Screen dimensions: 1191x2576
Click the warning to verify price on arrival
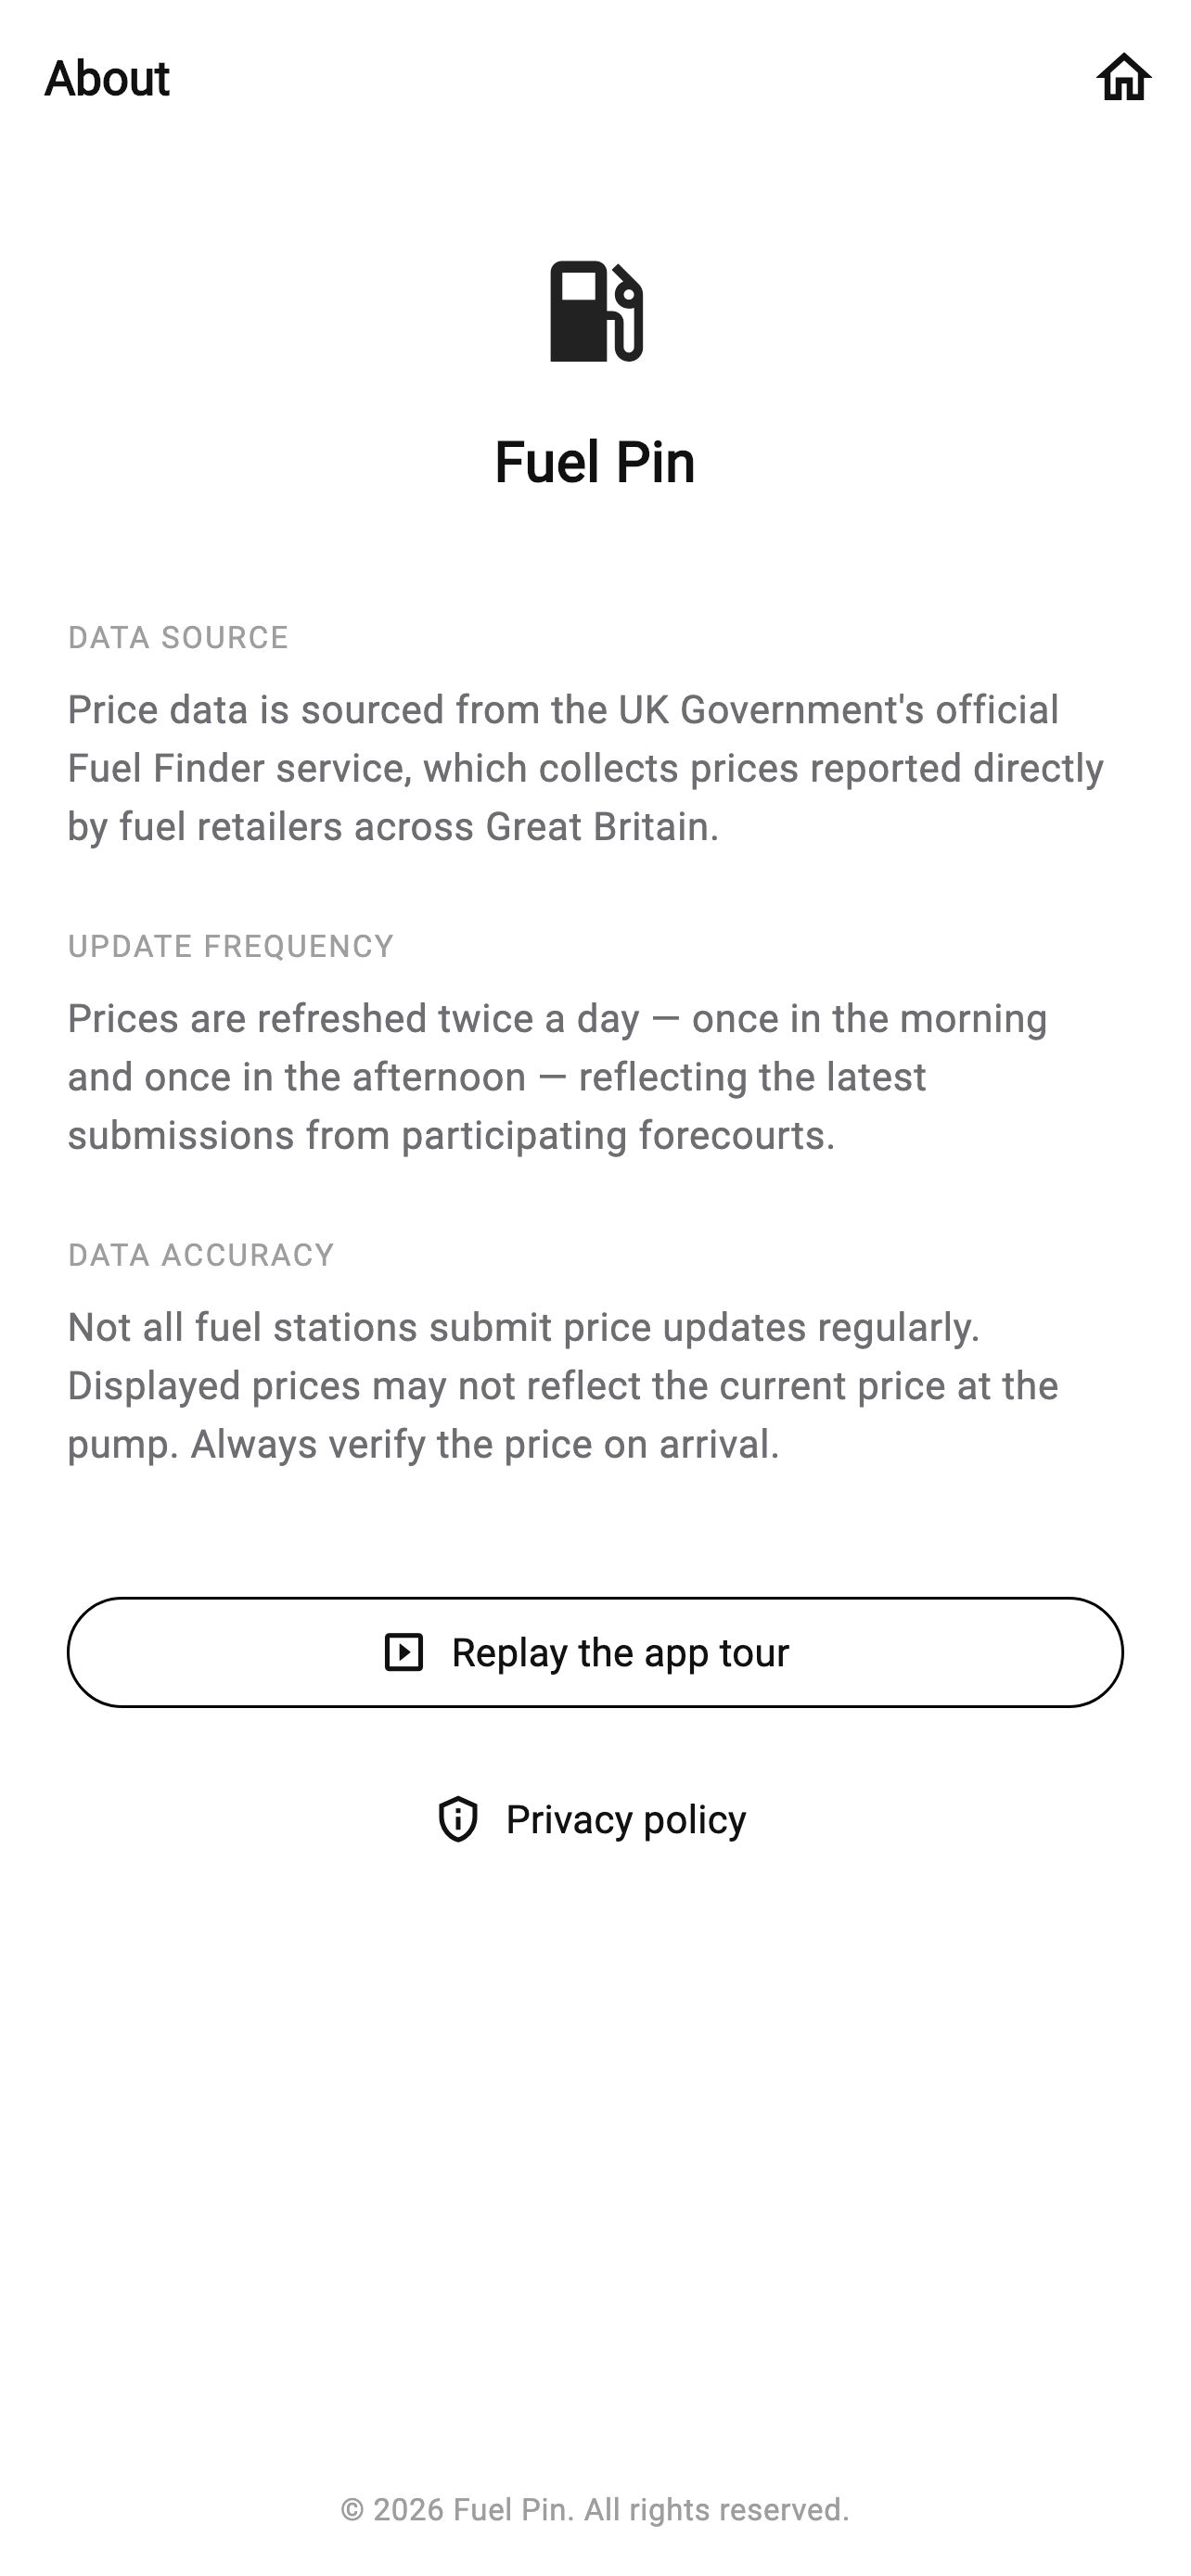(x=485, y=1444)
